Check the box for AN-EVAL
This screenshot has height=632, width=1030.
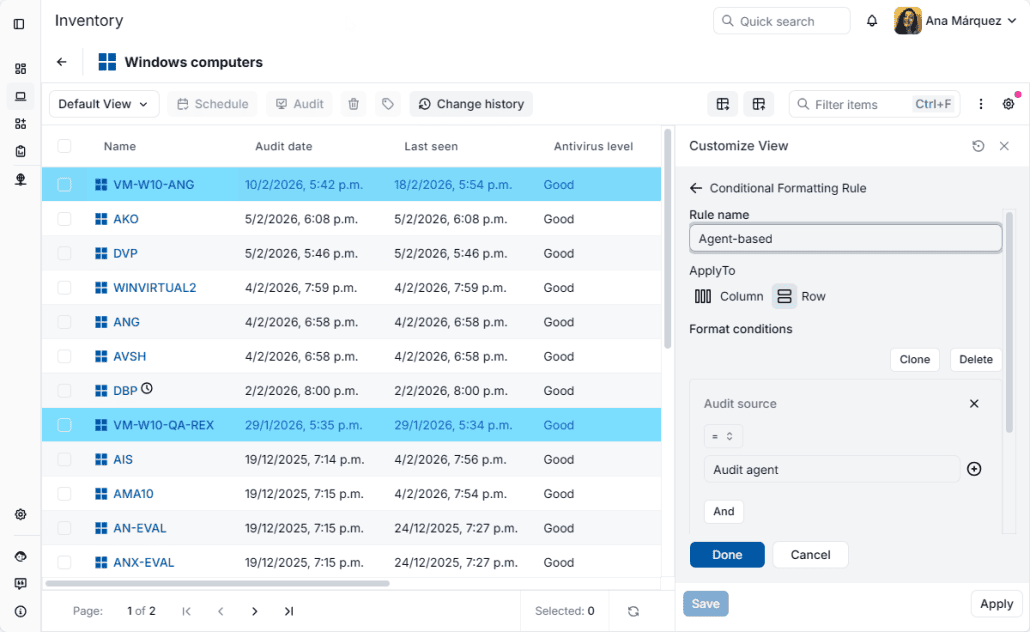[x=64, y=528]
